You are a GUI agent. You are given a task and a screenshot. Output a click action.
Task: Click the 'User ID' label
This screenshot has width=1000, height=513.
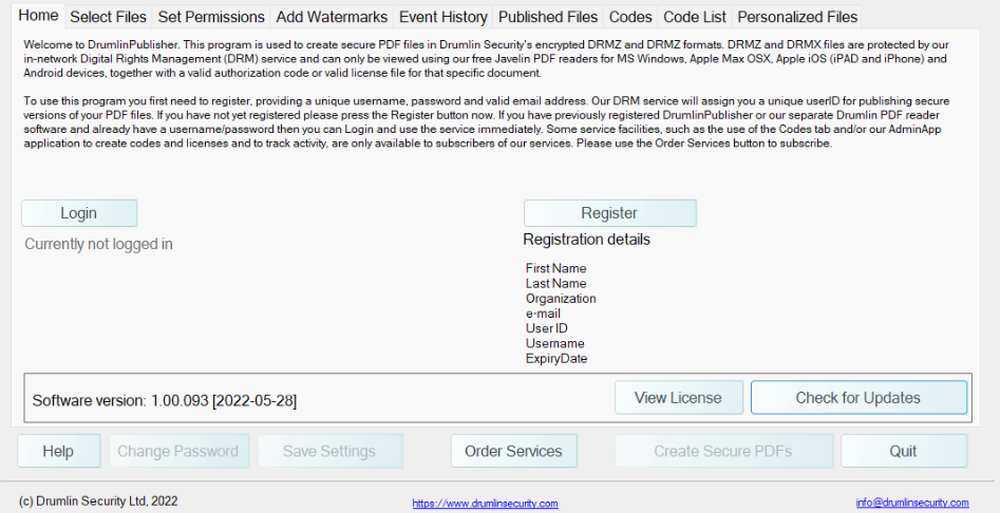(547, 329)
